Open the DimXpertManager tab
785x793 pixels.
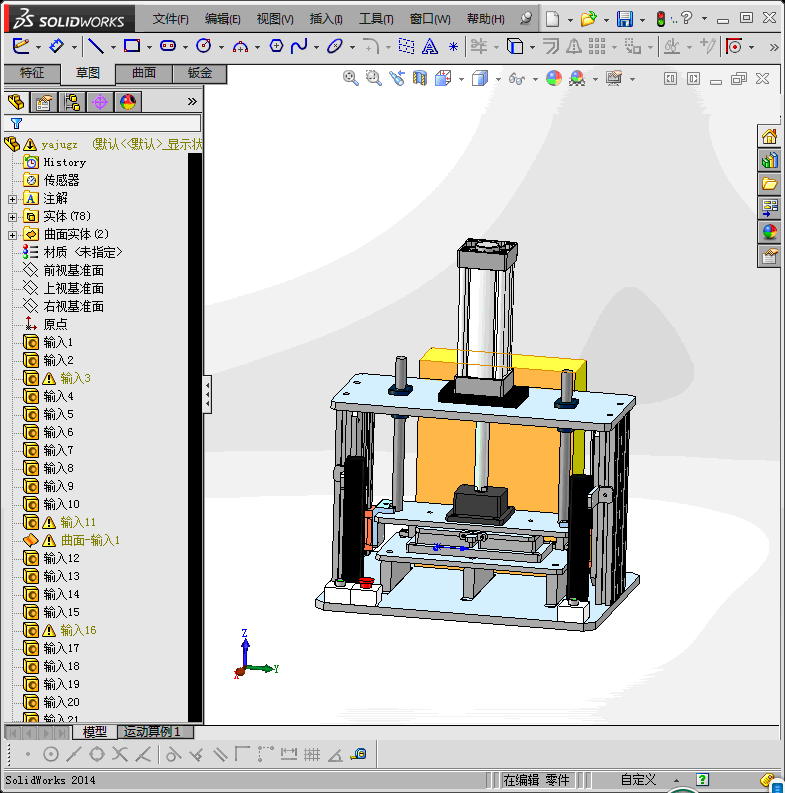[100, 102]
